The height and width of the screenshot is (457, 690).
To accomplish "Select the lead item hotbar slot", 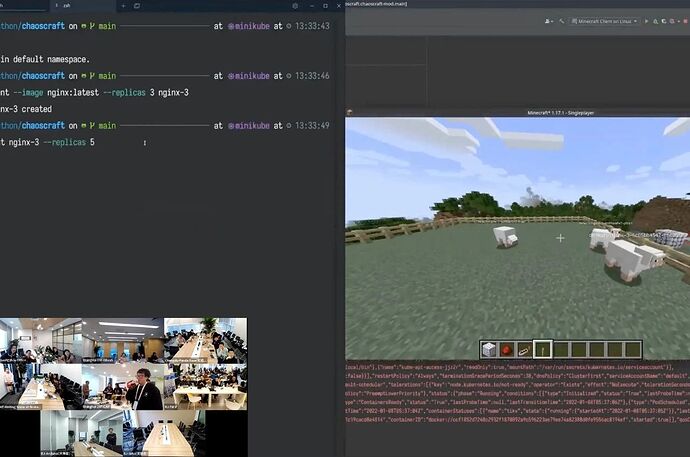I will pyautogui.click(x=522, y=349).
